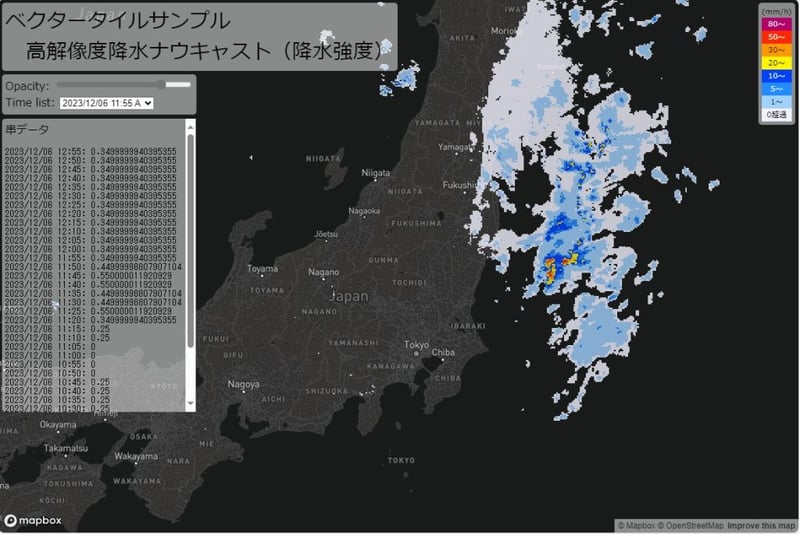Click the Fukushima city label on map

click(x=460, y=185)
